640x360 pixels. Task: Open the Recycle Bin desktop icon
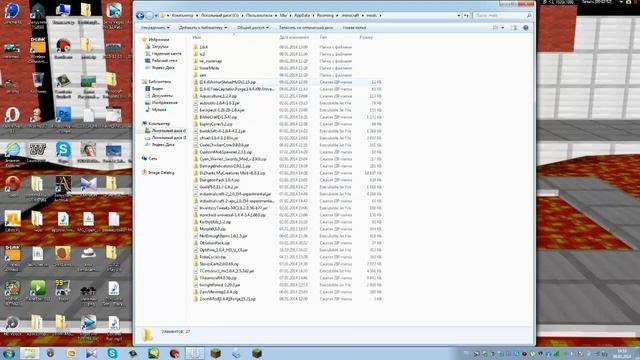click(x=38, y=80)
